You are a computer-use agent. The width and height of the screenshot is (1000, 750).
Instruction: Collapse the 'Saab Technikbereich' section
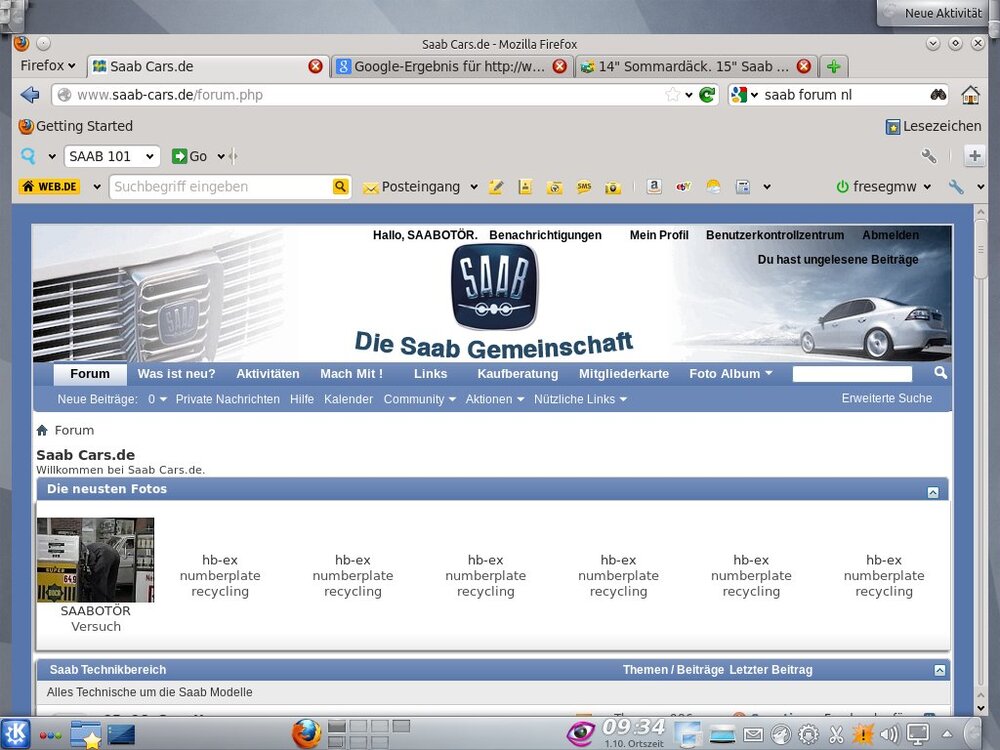coord(939,670)
